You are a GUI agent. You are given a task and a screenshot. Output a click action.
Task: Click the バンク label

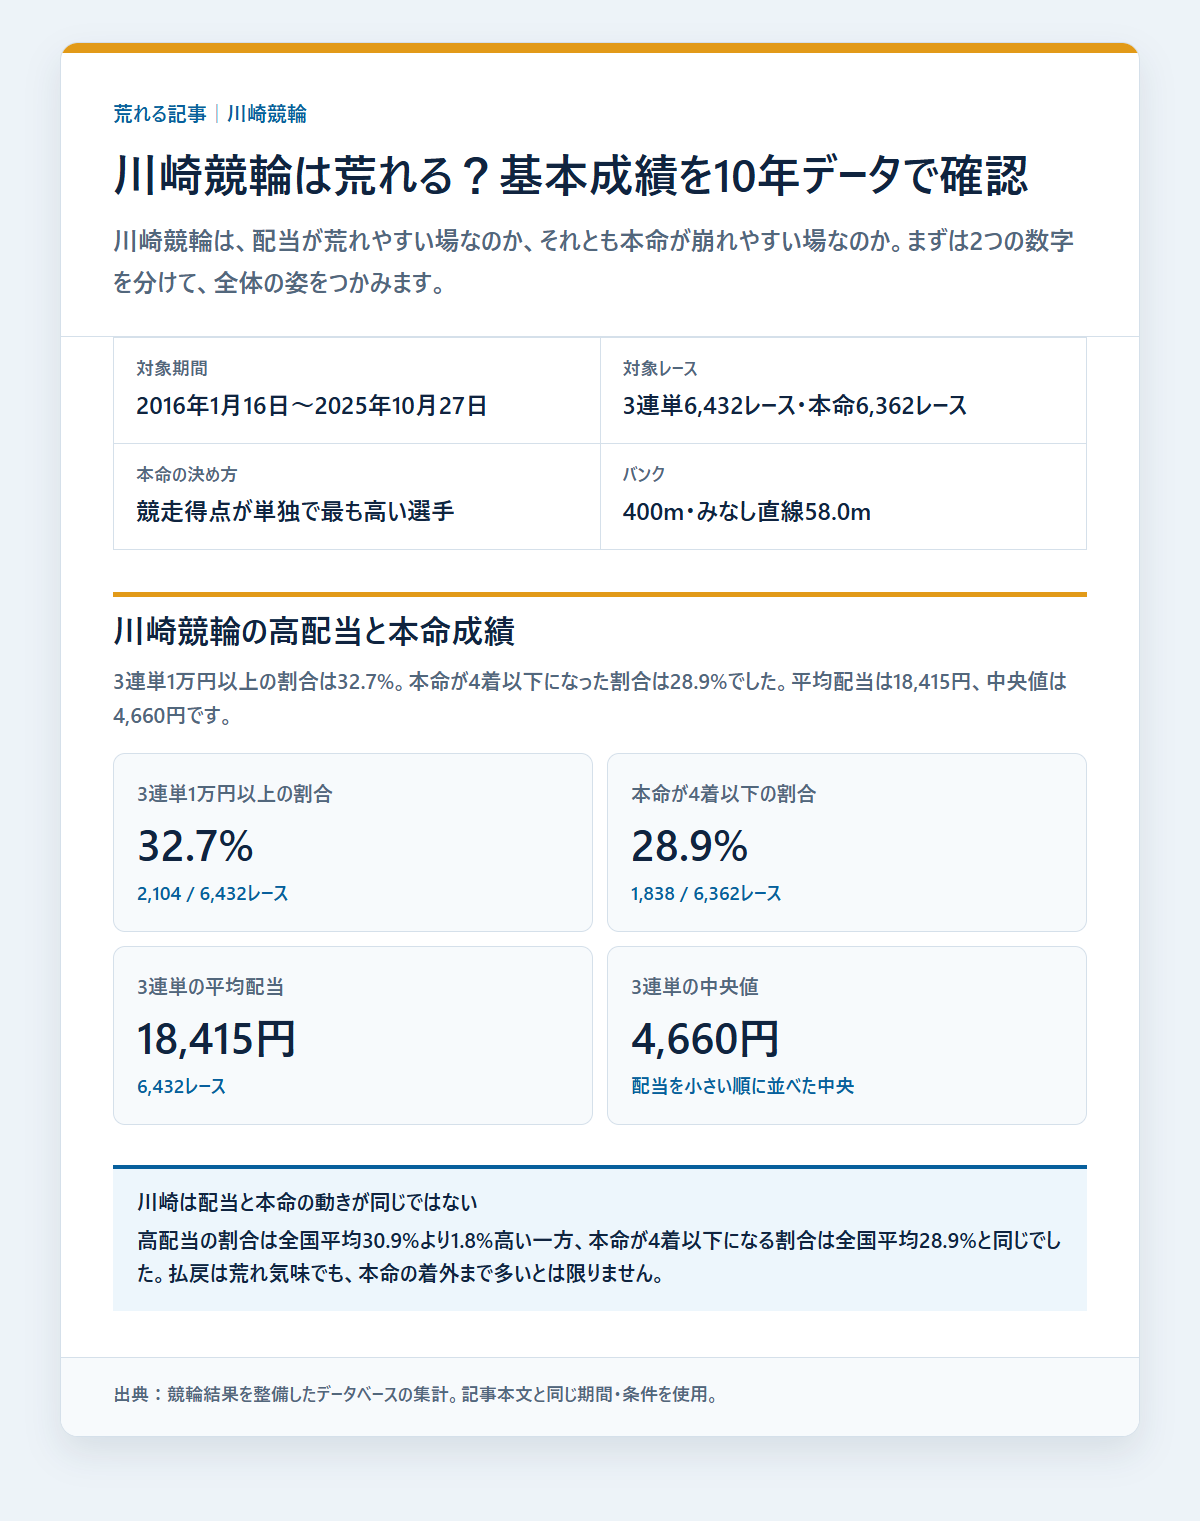pyautogui.click(x=644, y=475)
